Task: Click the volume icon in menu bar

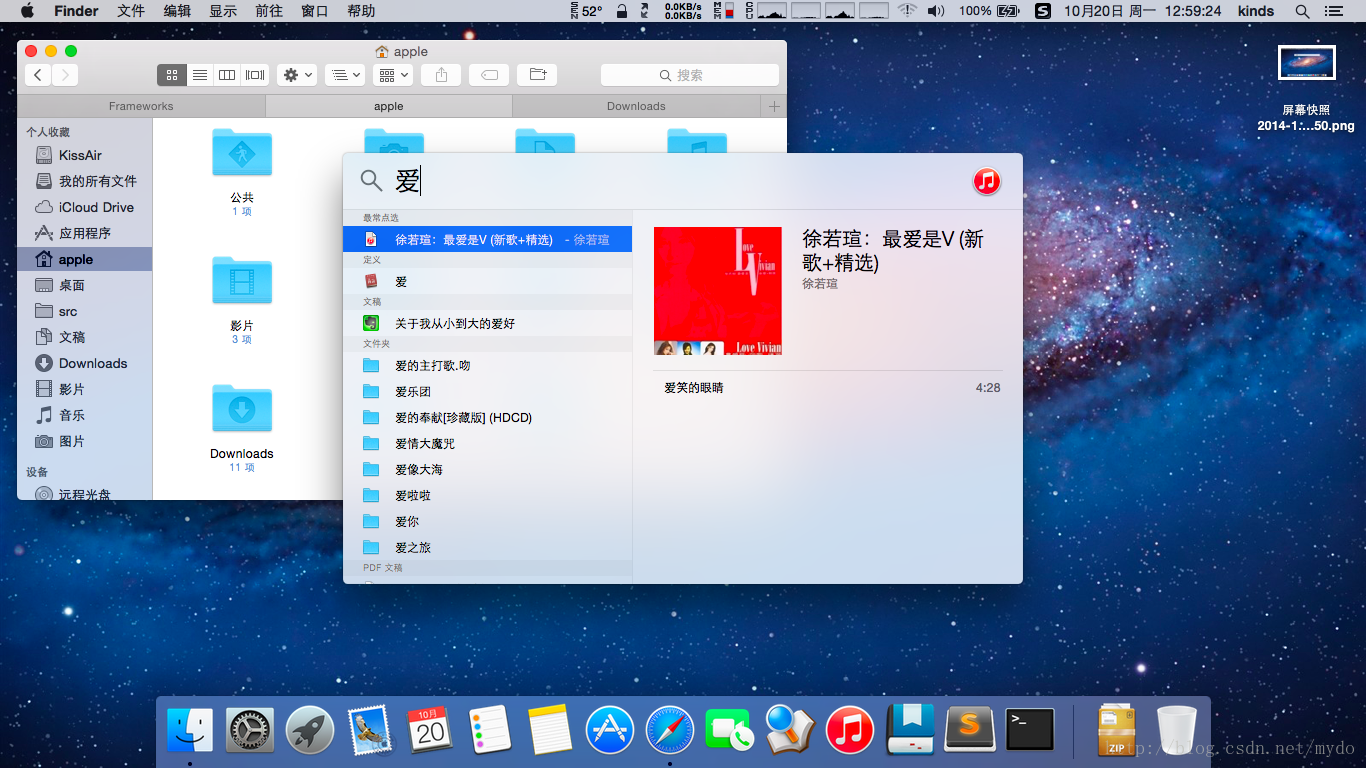Action: [x=935, y=11]
